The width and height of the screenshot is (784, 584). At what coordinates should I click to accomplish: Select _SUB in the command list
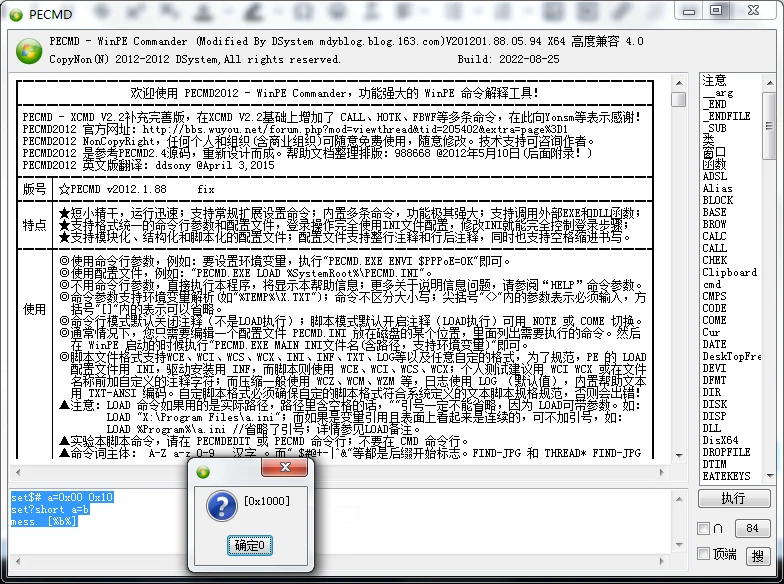coord(715,128)
